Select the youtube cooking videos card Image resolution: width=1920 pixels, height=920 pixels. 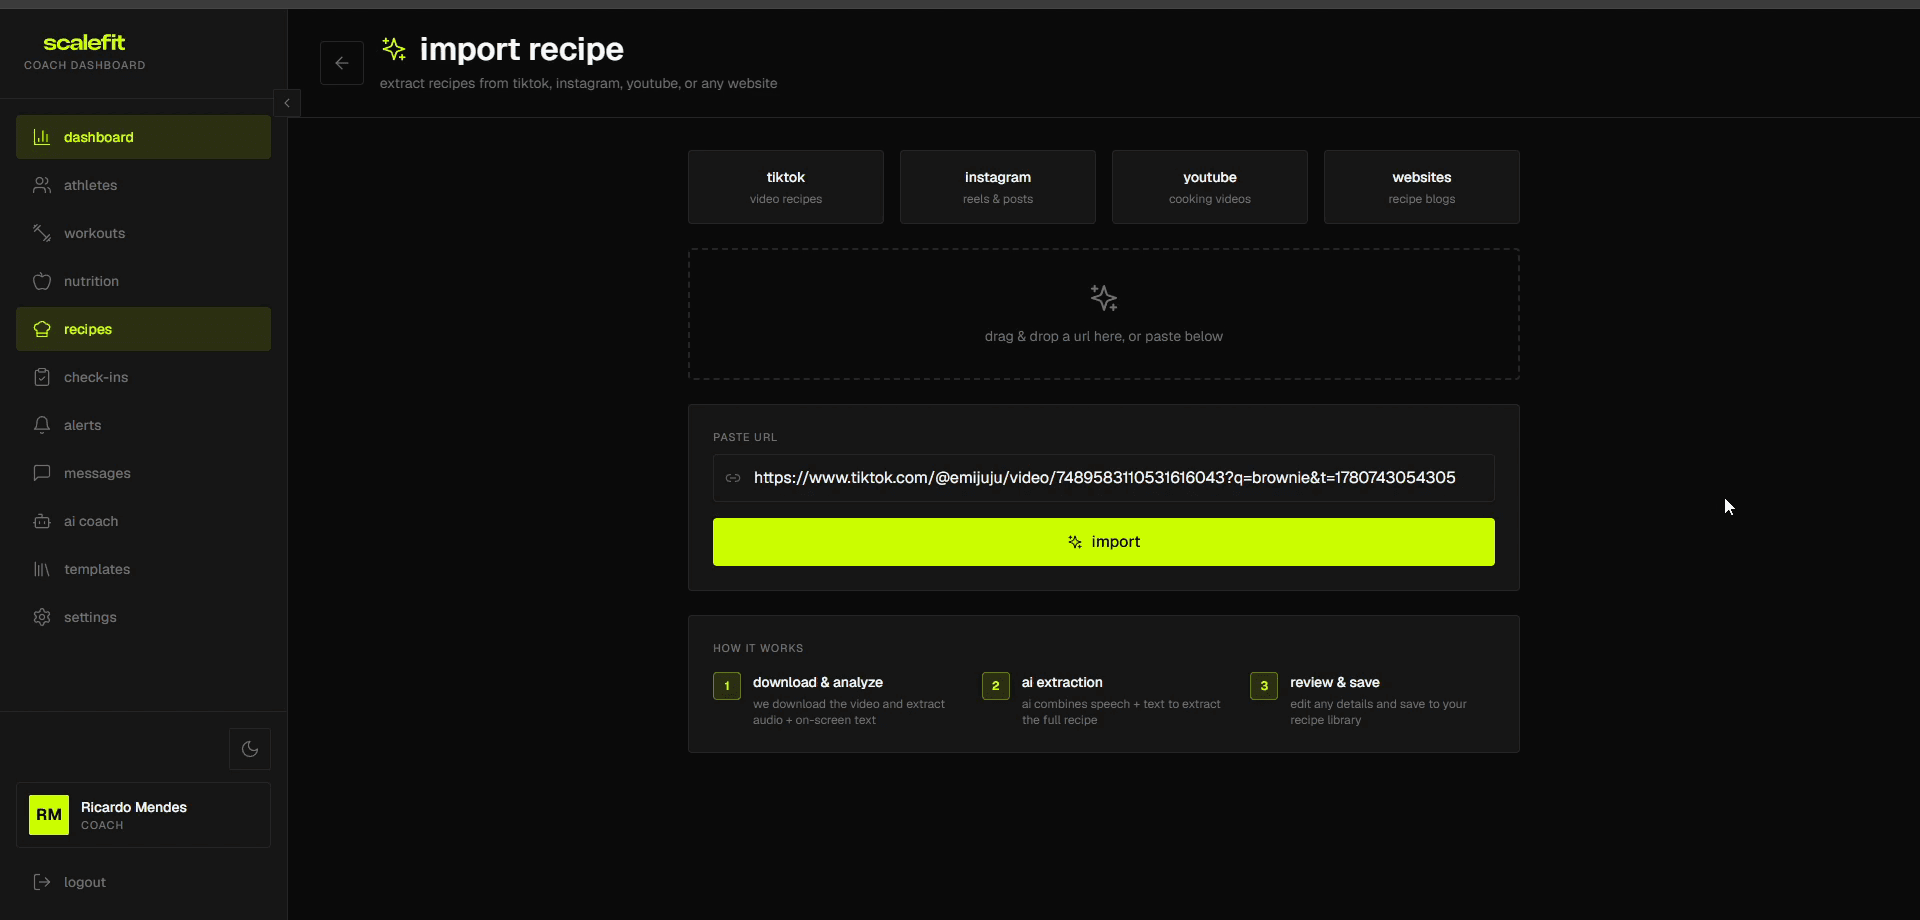coord(1210,187)
